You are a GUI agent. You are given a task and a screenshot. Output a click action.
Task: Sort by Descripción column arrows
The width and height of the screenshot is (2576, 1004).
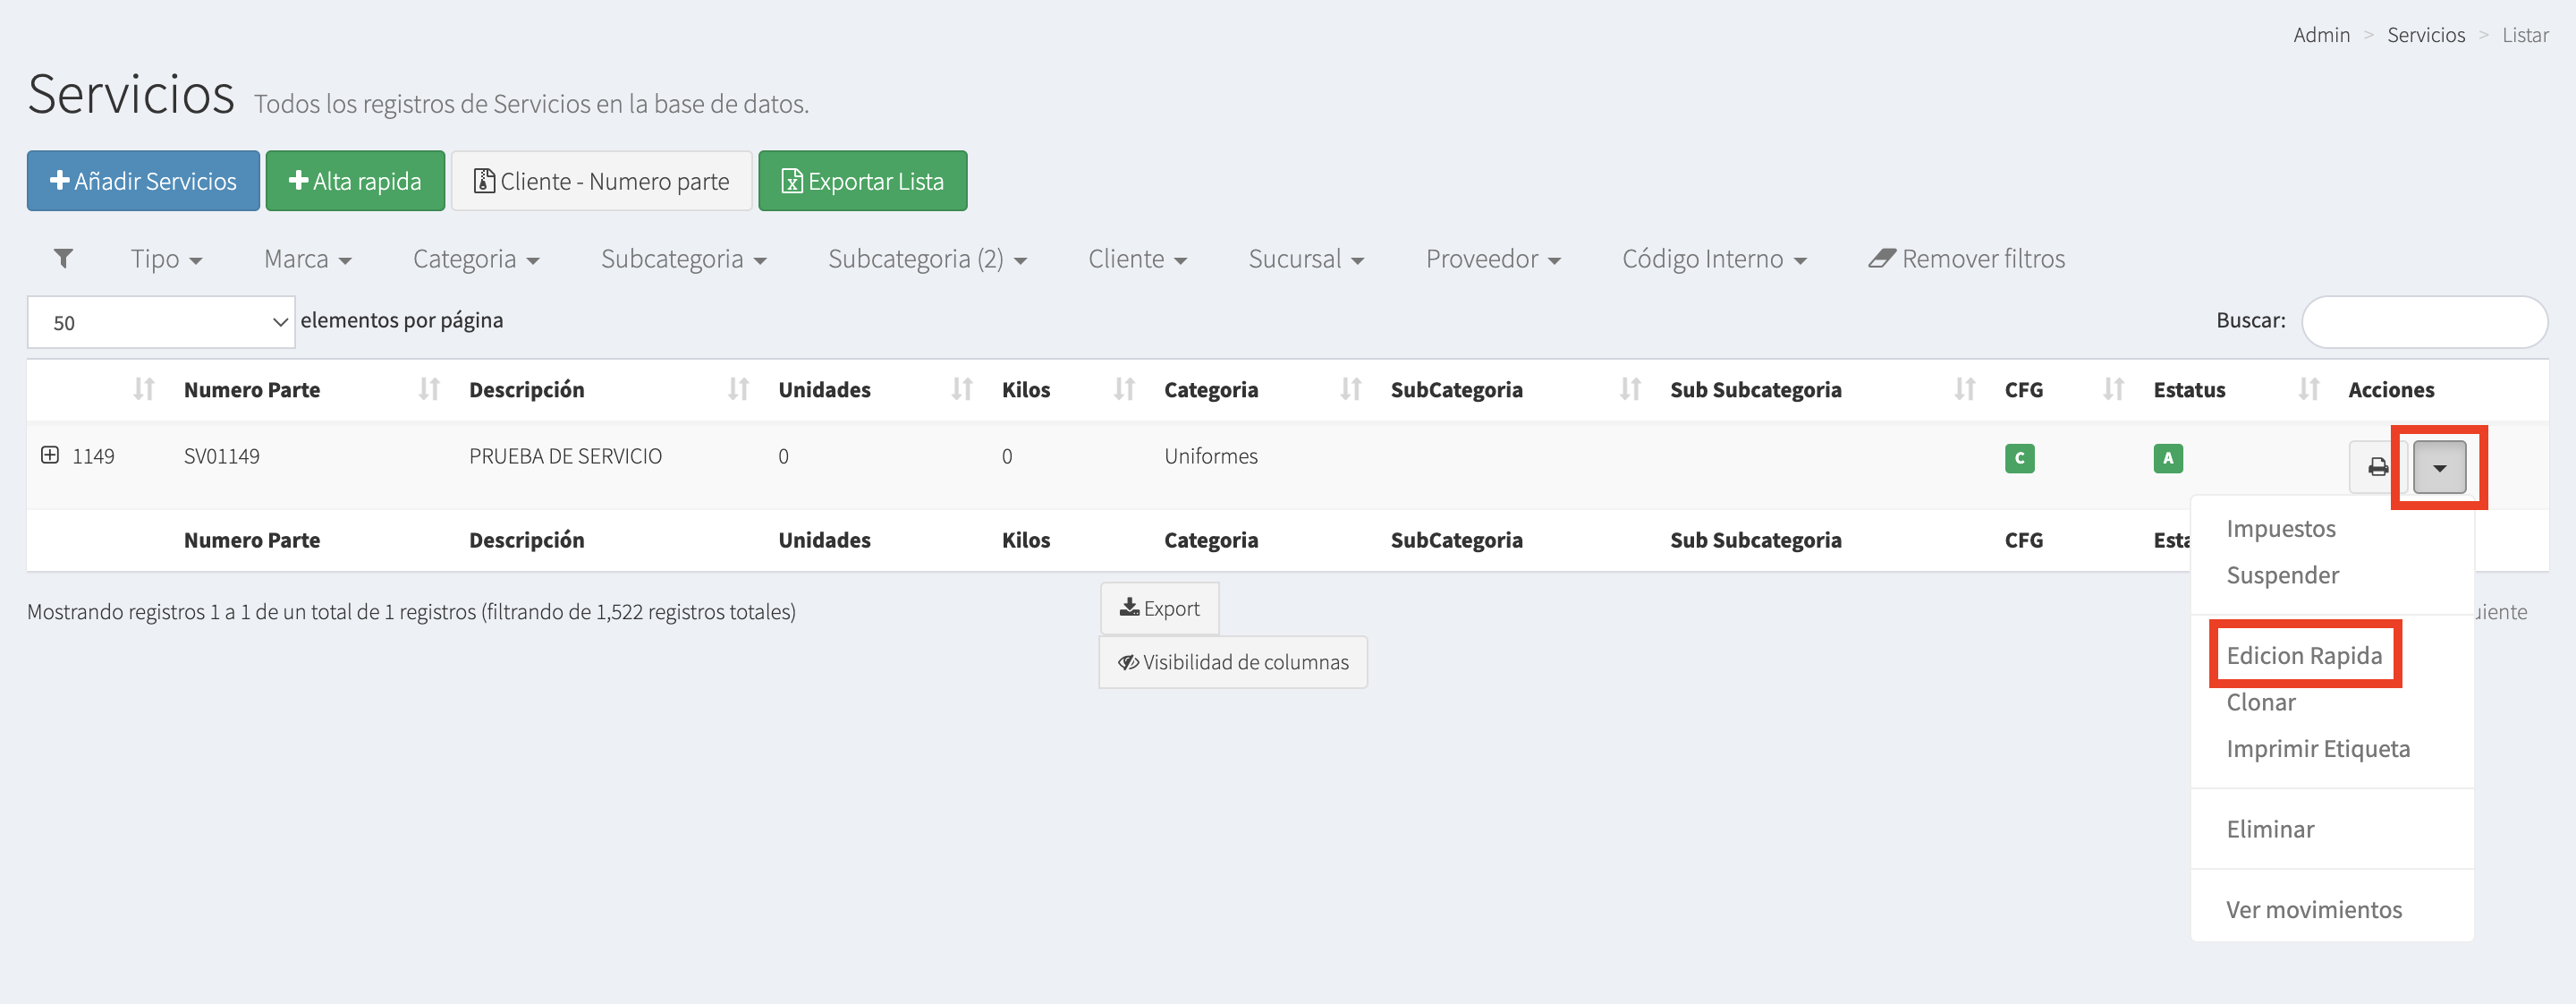tap(738, 389)
